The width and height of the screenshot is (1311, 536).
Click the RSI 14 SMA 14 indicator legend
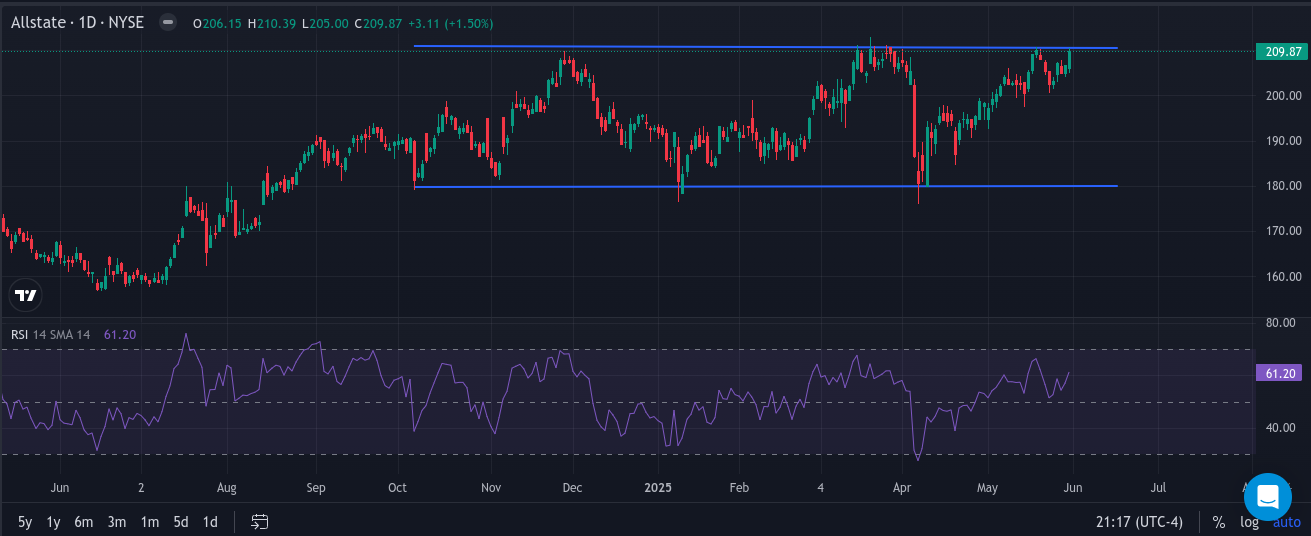[50, 335]
